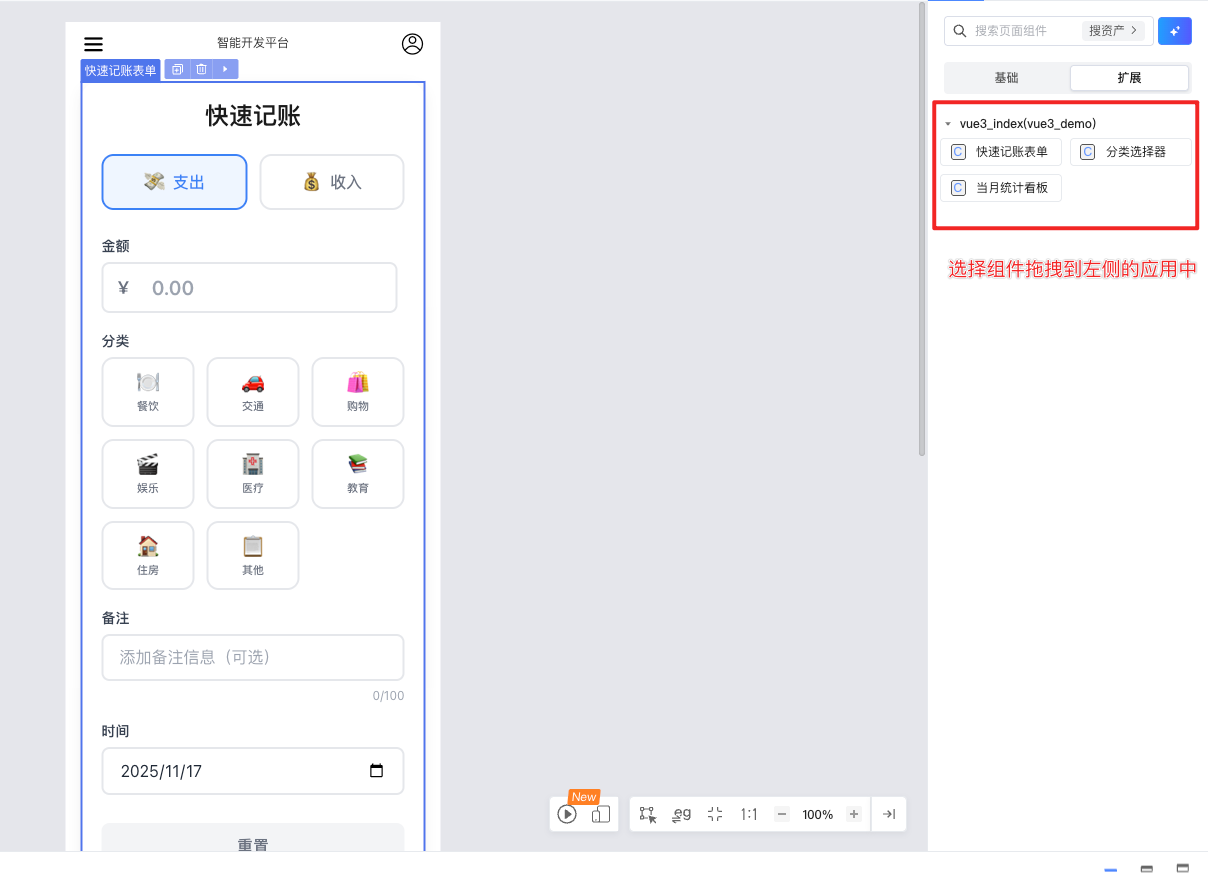Choose the 支出 expense type
The height and width of the screenshot is (881, 1208).
(174, 182)
